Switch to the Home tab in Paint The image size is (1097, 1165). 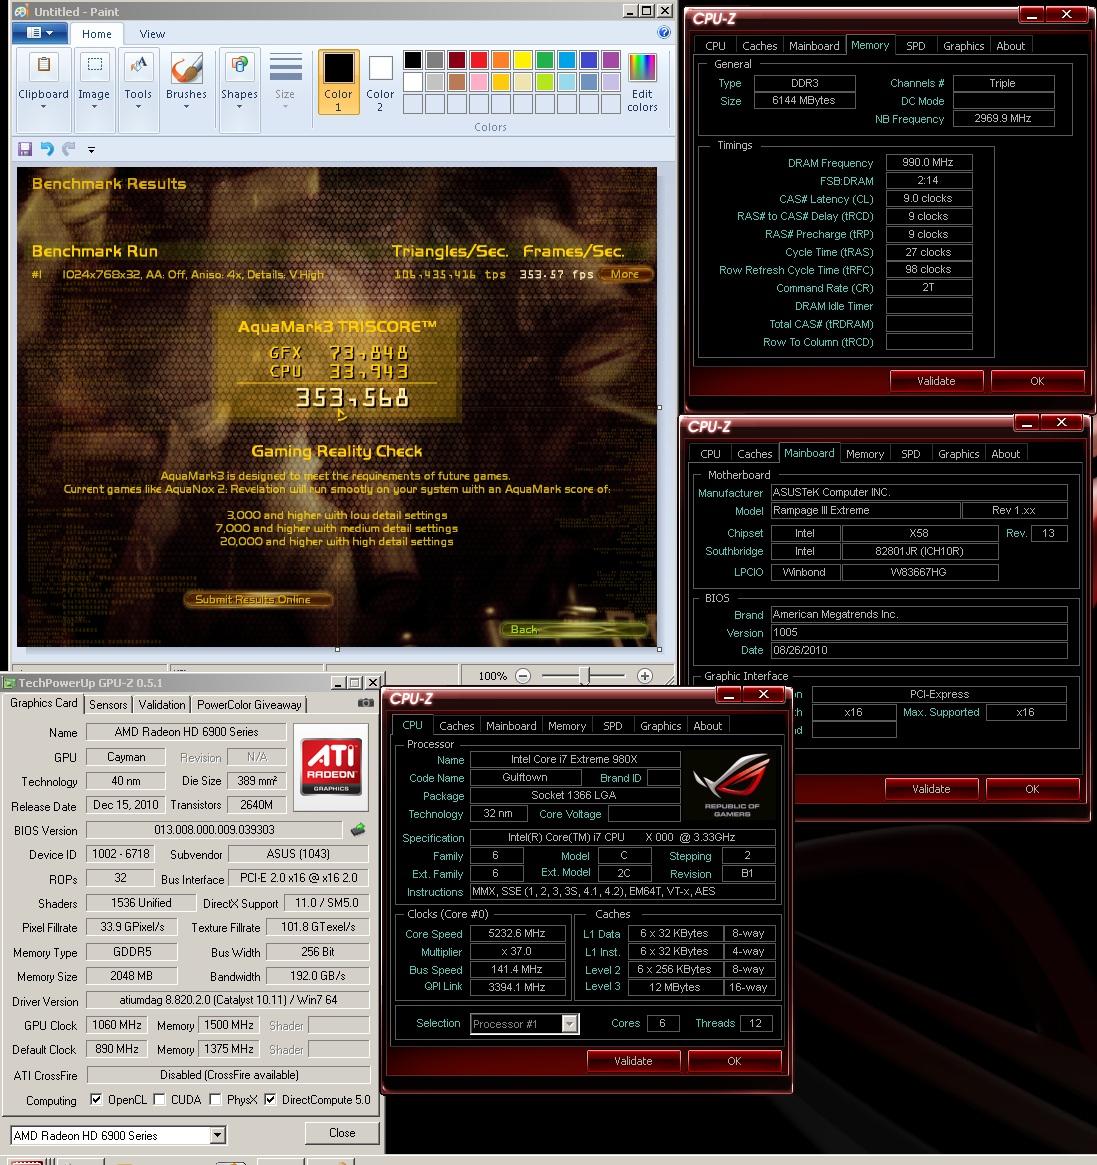(x=97, y=34)
